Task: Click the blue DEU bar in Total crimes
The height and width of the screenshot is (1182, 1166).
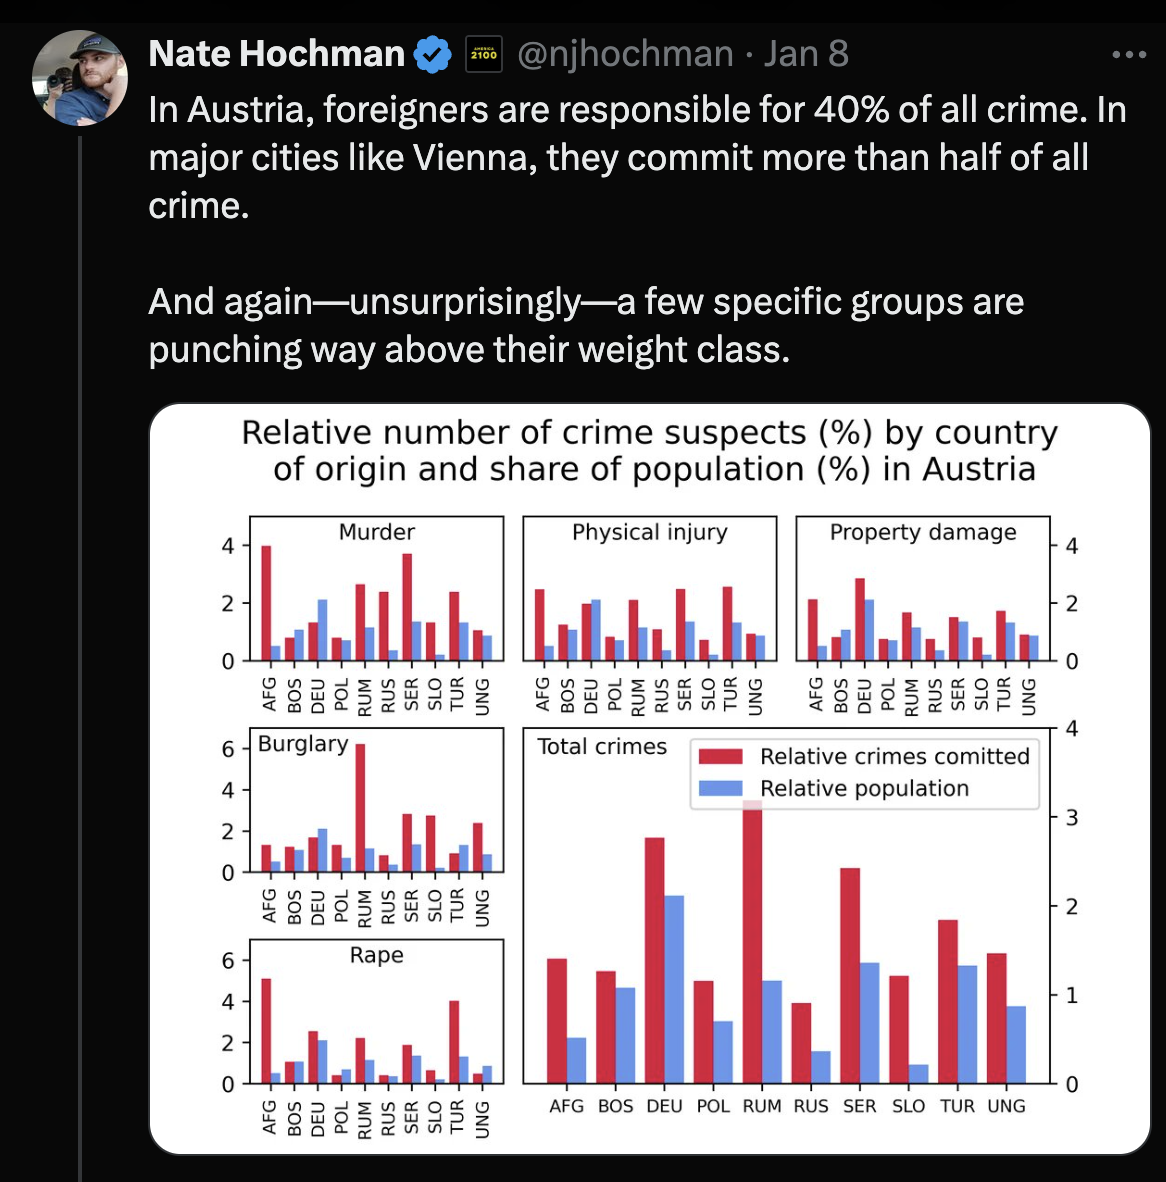Action: pos(674,989)
